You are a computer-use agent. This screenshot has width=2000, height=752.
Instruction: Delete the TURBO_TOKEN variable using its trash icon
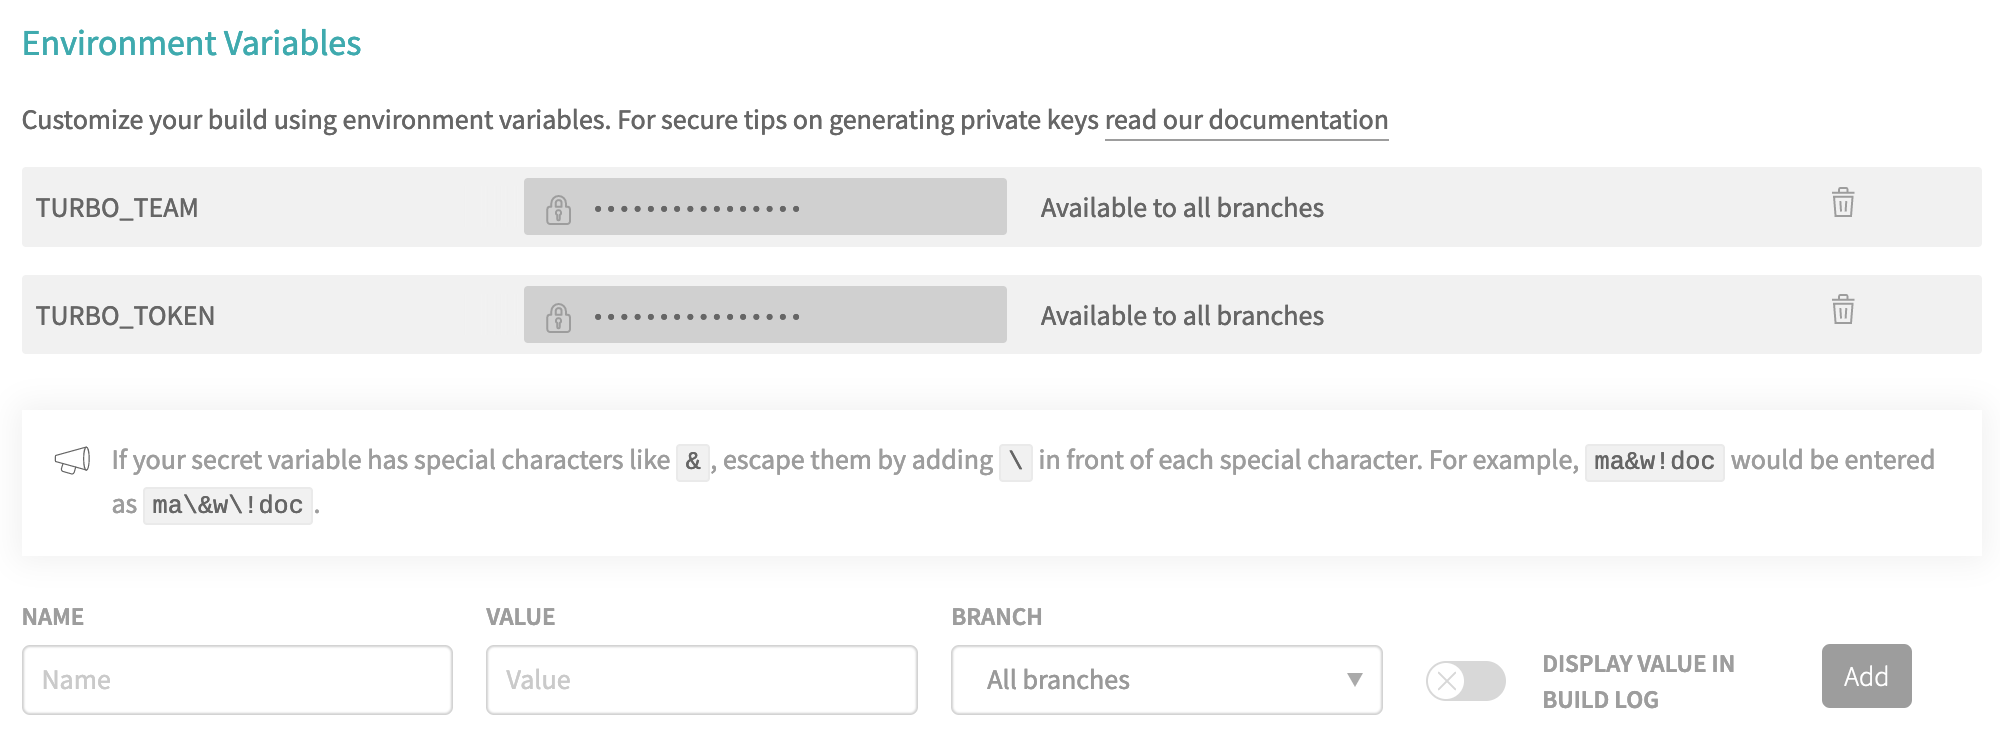point(1843,310)
